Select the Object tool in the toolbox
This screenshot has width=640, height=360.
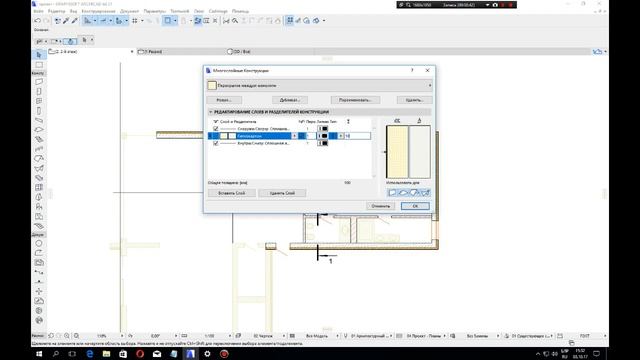(39, 207)
